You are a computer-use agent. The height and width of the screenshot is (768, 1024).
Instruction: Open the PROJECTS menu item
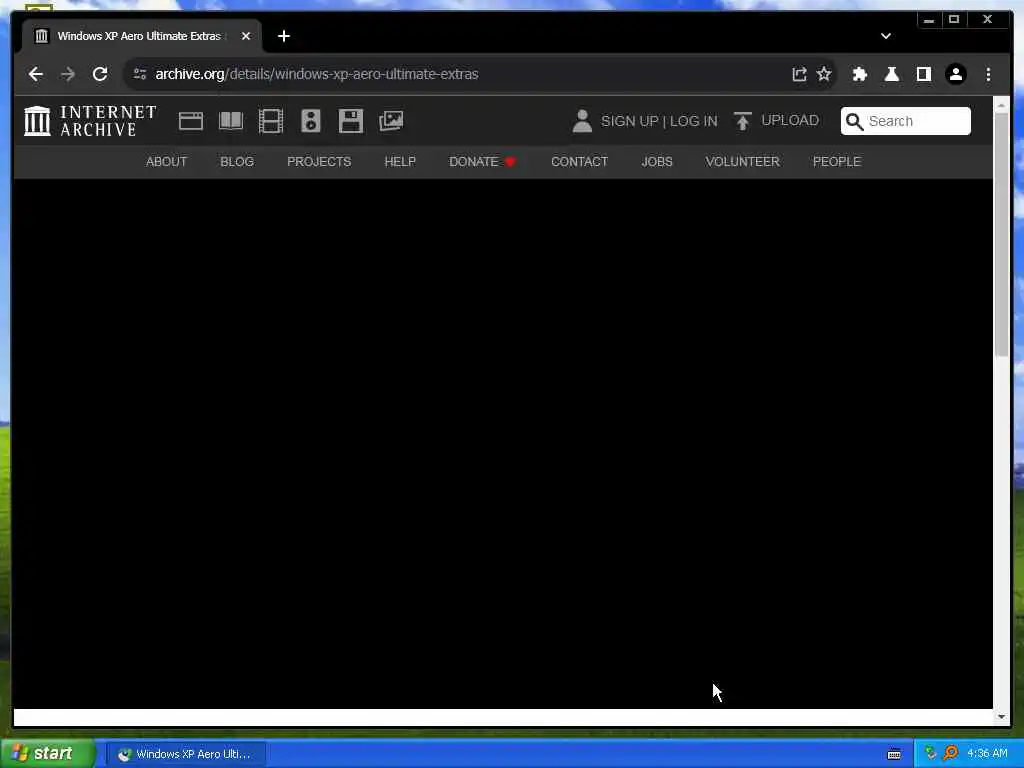pyautogui.click(x=319, y=161)
